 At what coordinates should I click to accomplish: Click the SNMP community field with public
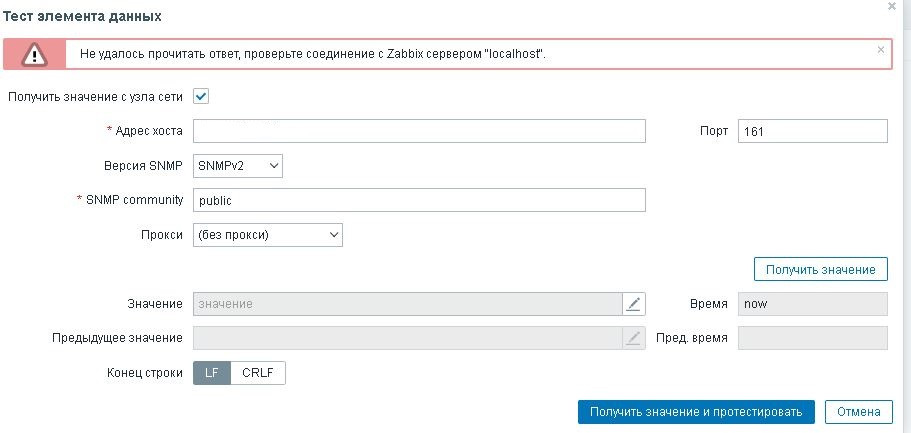tap(419, 200)
